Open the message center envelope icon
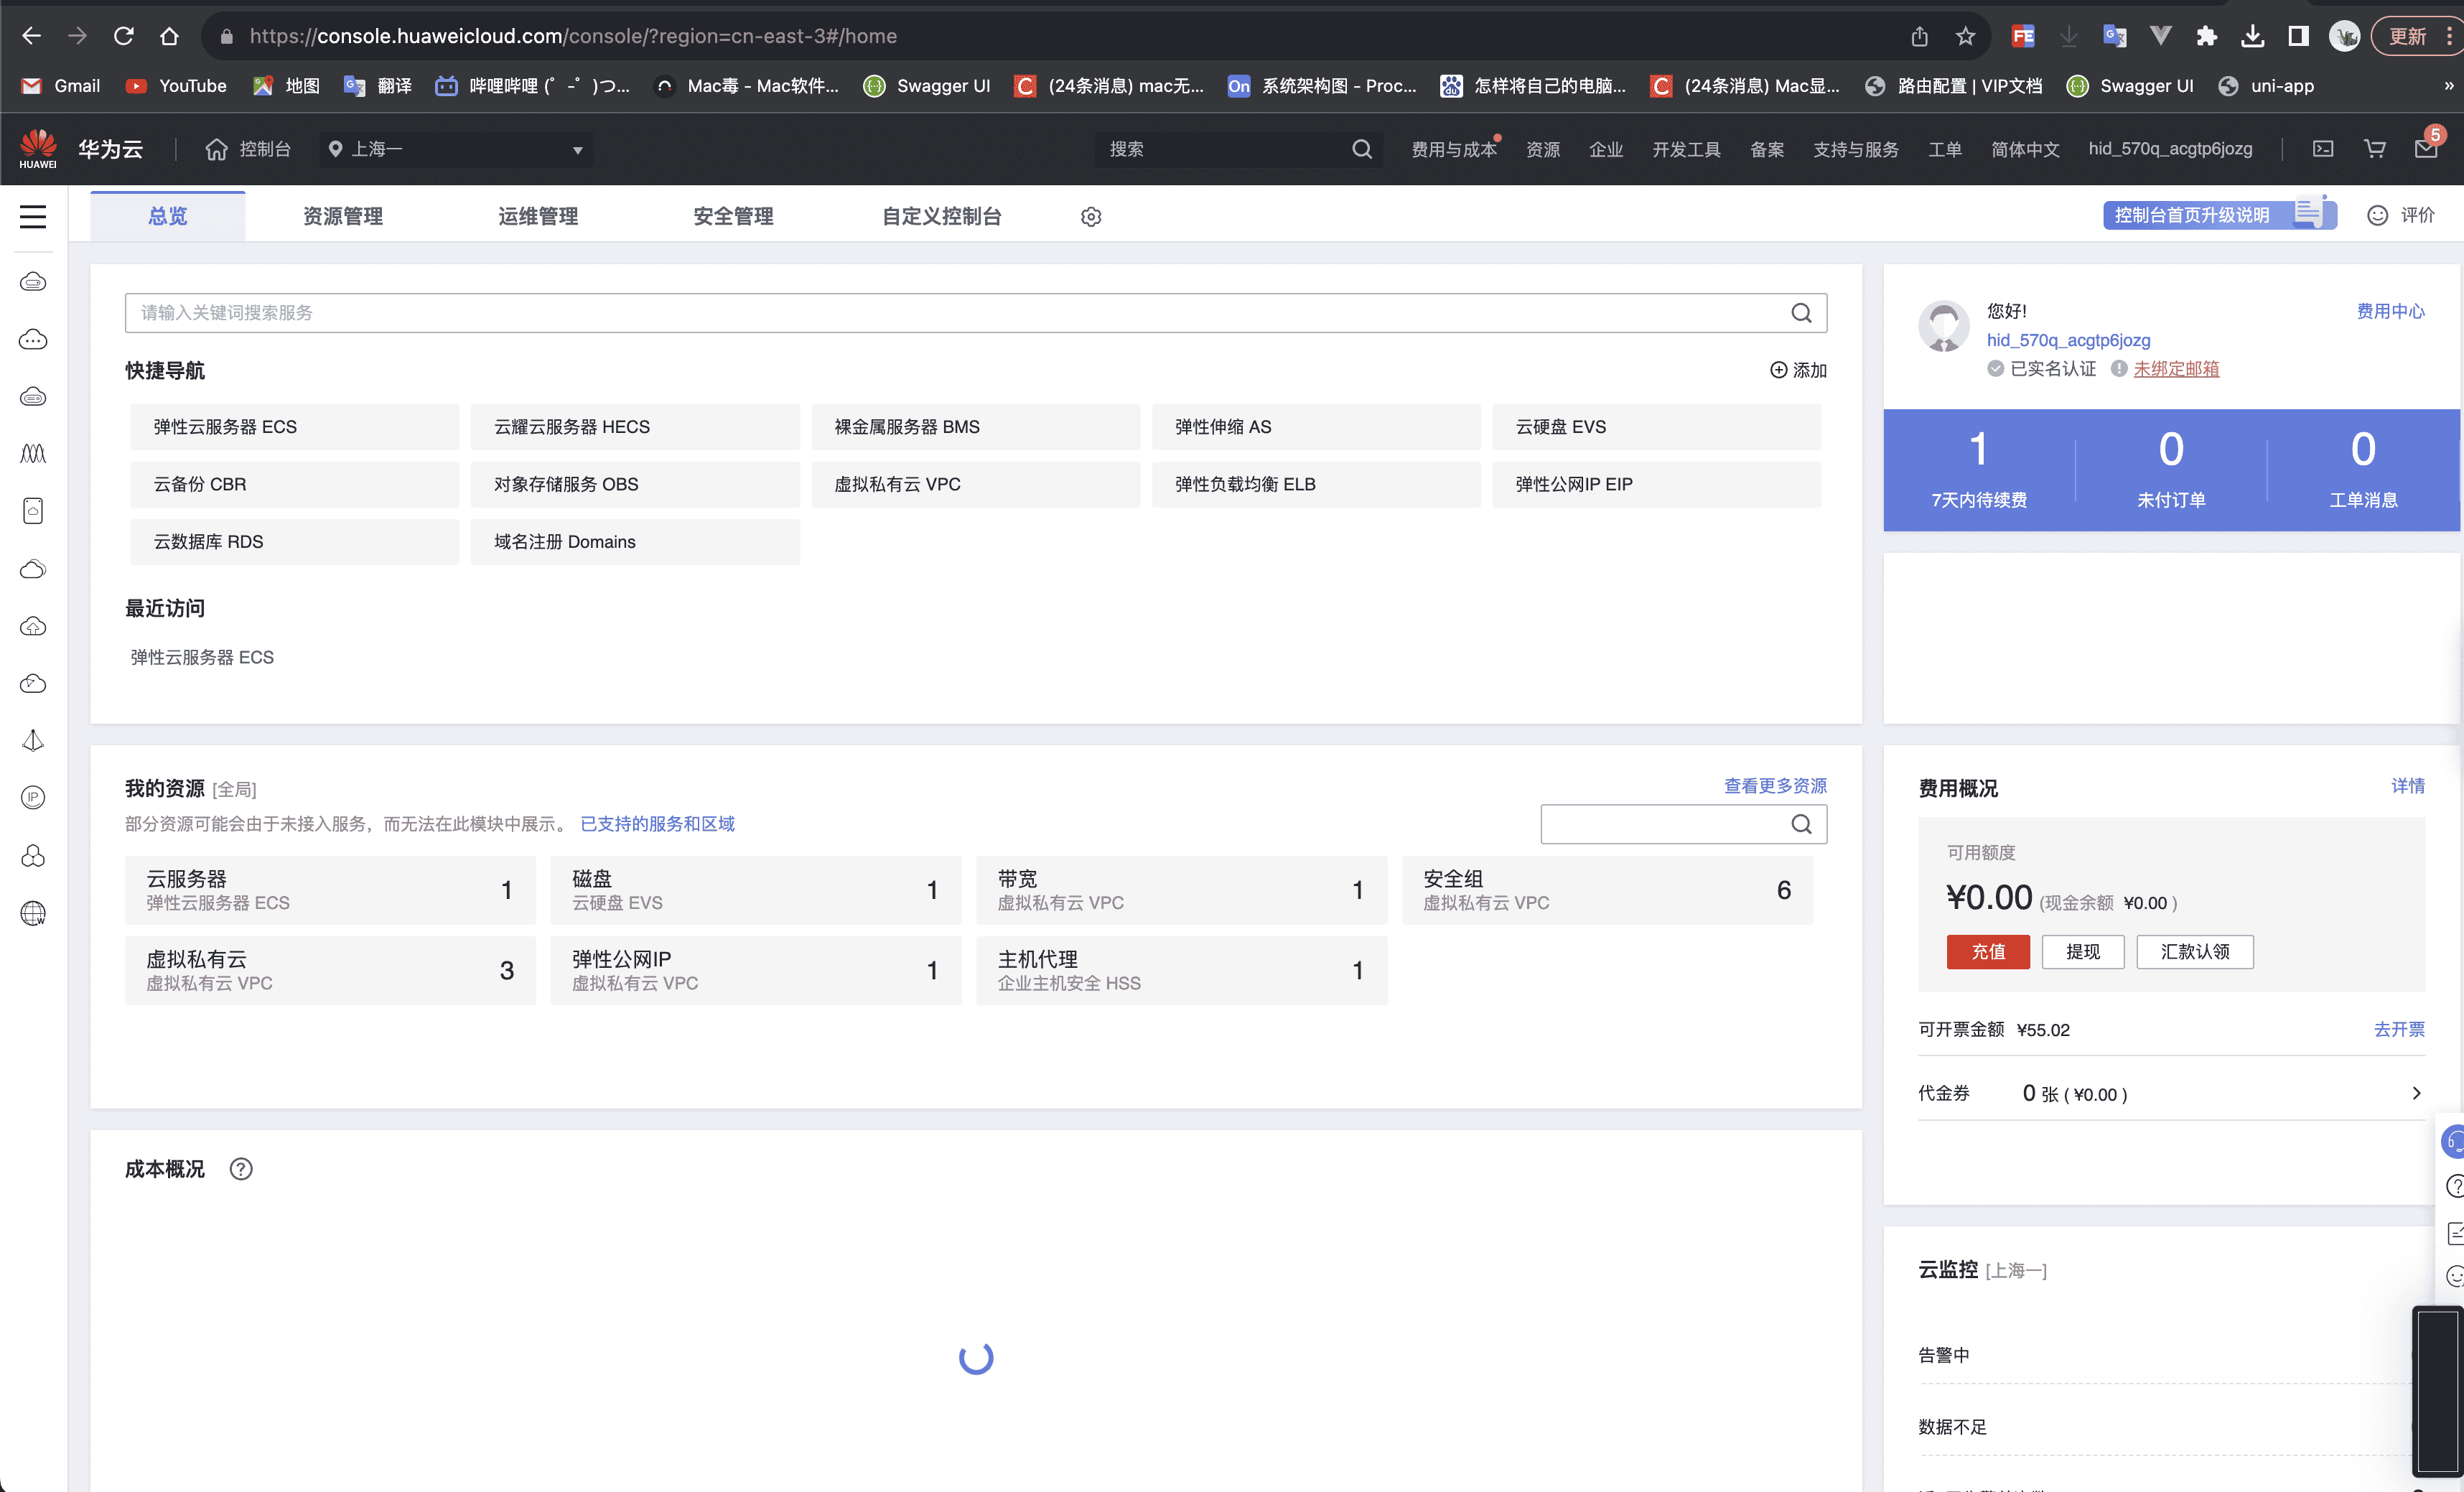 (x=2425, y=149)
